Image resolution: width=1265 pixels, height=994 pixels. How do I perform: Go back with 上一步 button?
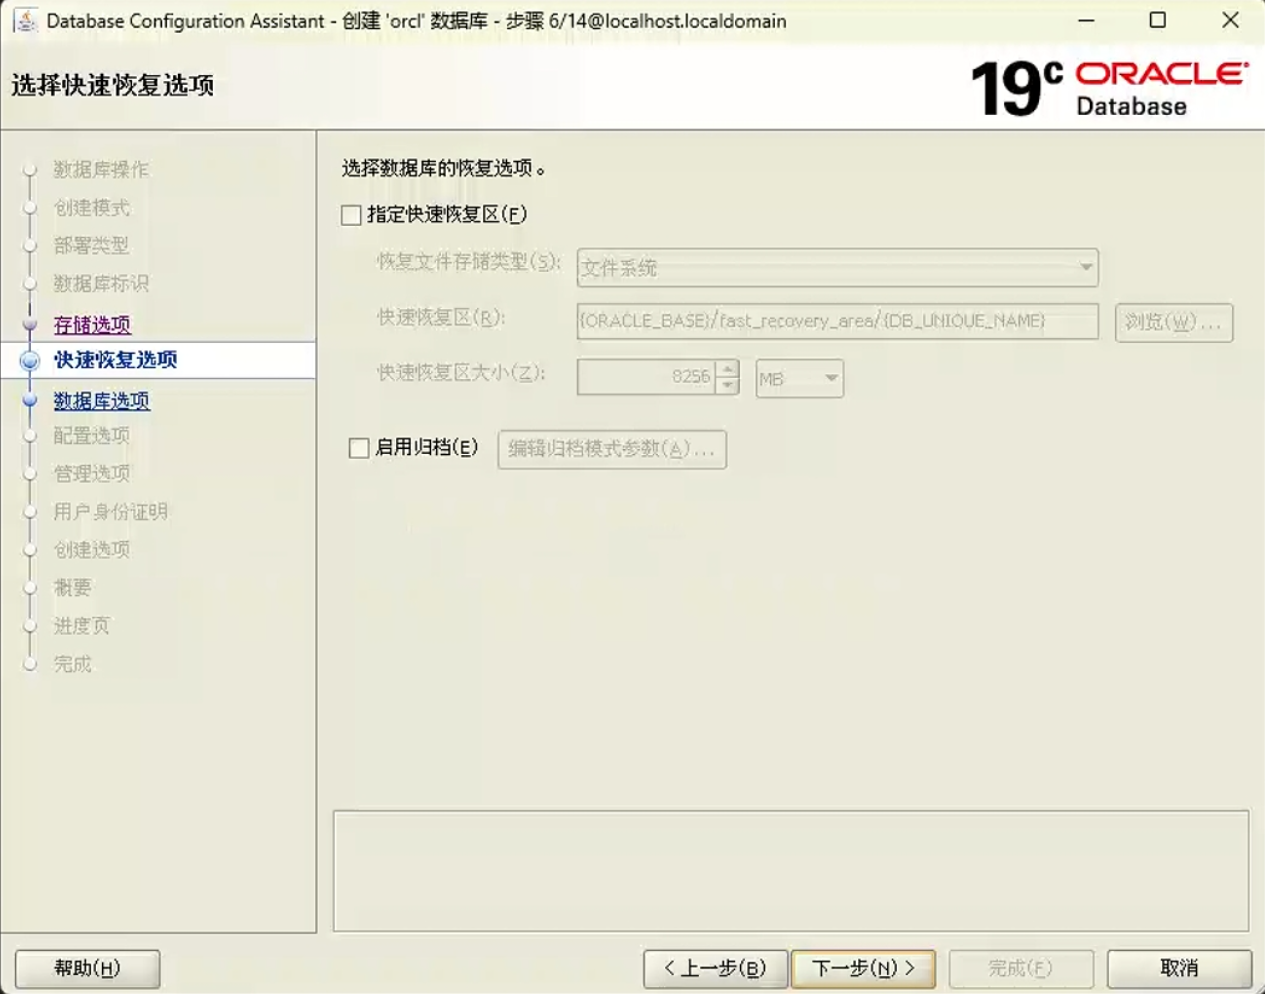[715, 968]
